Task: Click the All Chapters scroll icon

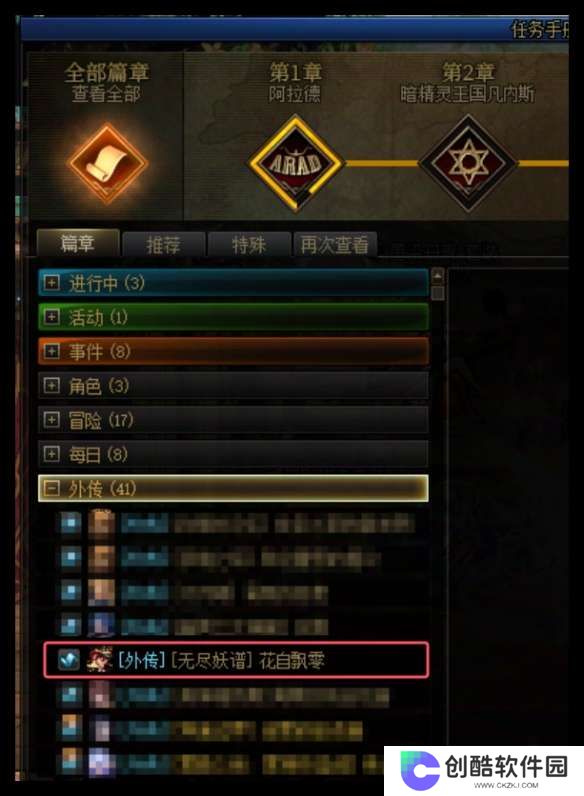Action: pos(107,164)
